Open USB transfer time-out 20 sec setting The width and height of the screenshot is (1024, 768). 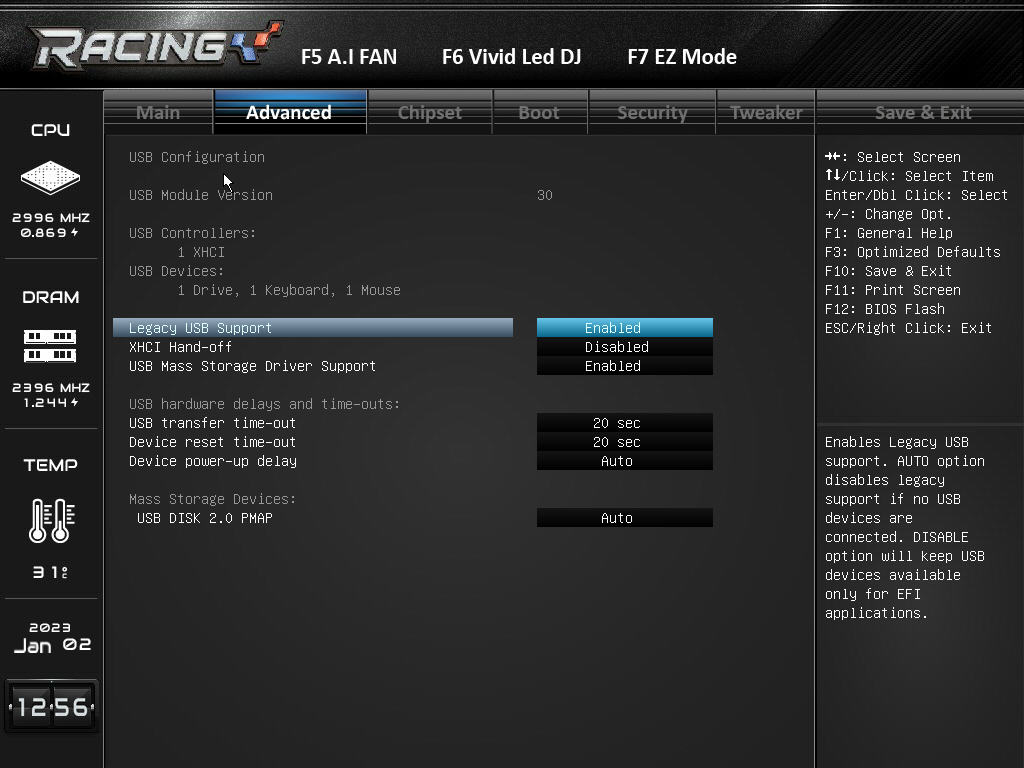coord(624,423)
